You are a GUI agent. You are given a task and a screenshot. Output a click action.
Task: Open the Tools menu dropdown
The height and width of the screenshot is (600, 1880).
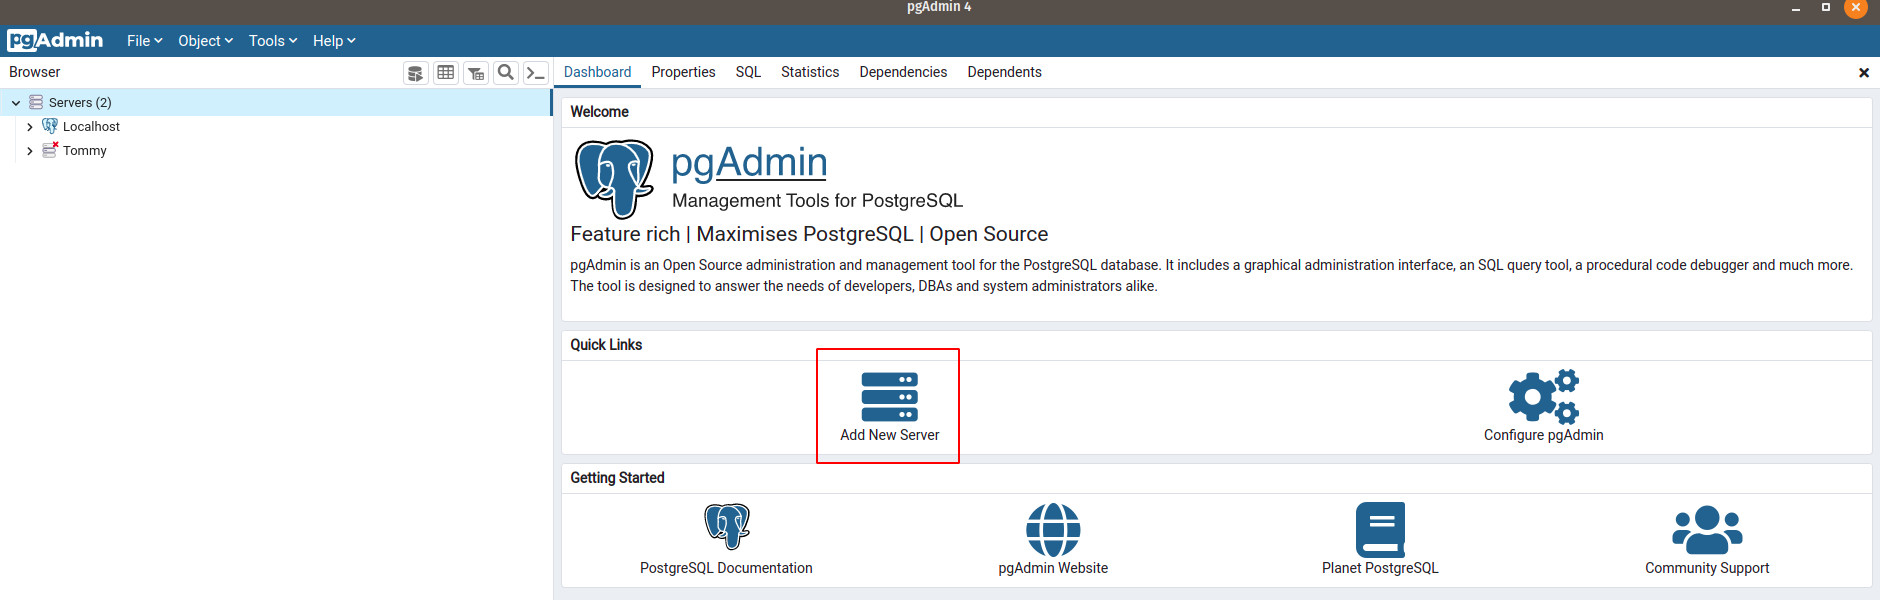pos(272,41)
